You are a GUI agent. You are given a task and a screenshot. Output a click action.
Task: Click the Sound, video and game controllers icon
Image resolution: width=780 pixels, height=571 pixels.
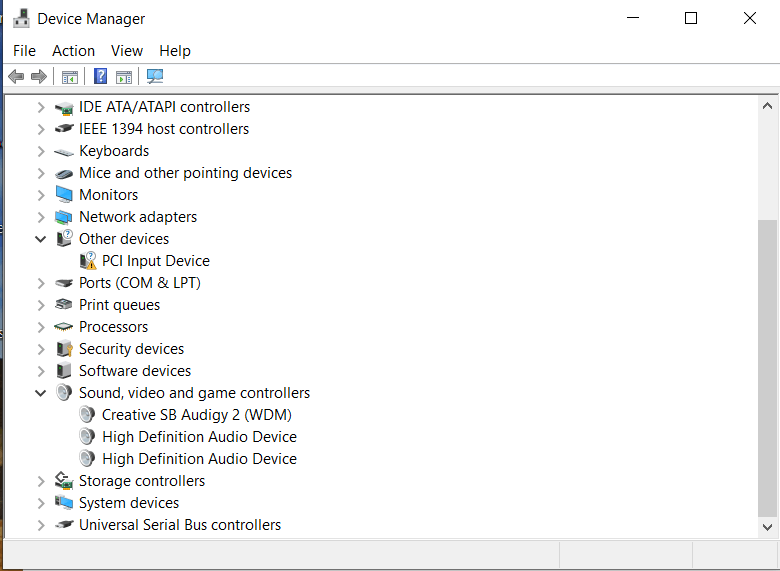[x=64, y=392]
